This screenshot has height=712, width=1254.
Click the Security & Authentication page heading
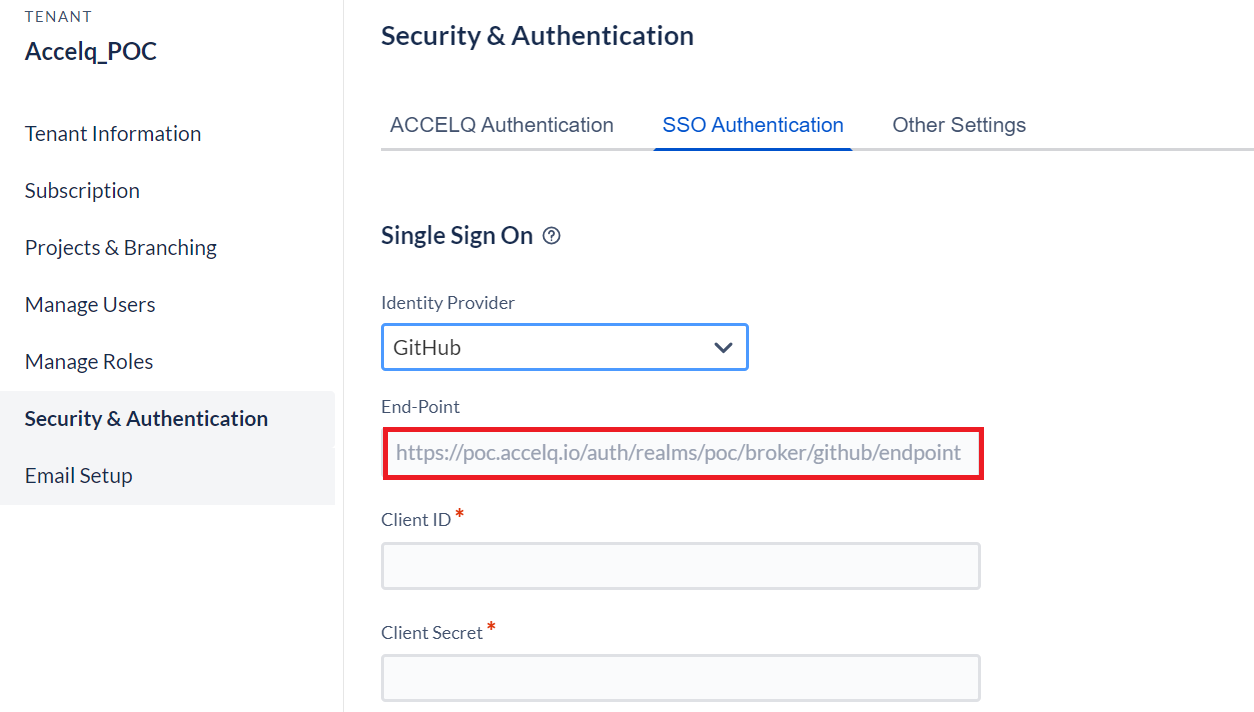[537, 36]
